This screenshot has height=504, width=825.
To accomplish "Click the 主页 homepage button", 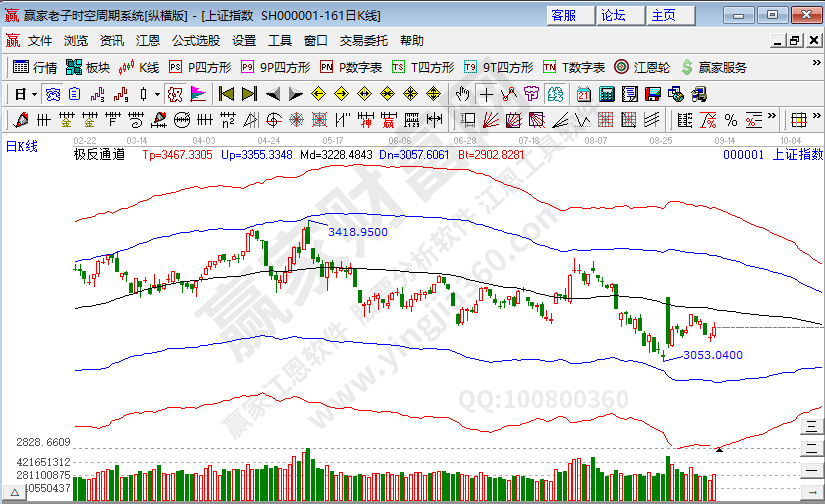I will [x=663, y=15].
